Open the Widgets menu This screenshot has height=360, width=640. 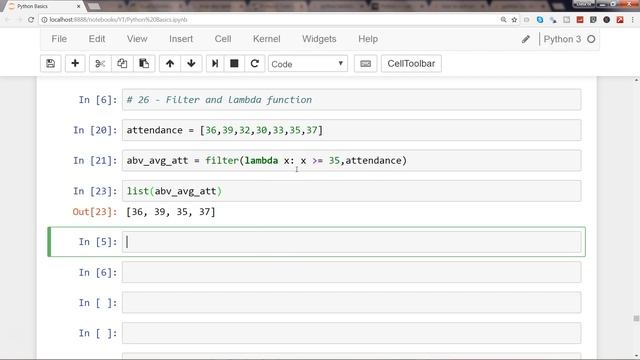coord(319,39)
